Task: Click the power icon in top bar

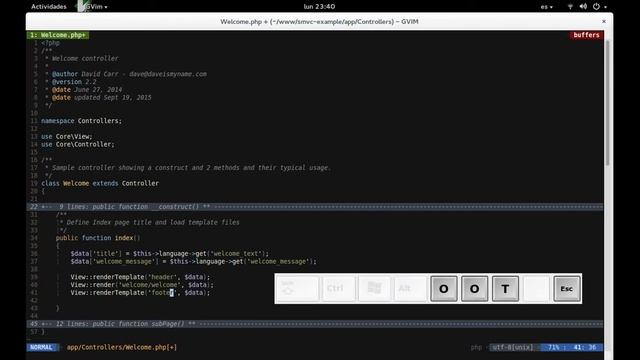Action: (596, 7)
